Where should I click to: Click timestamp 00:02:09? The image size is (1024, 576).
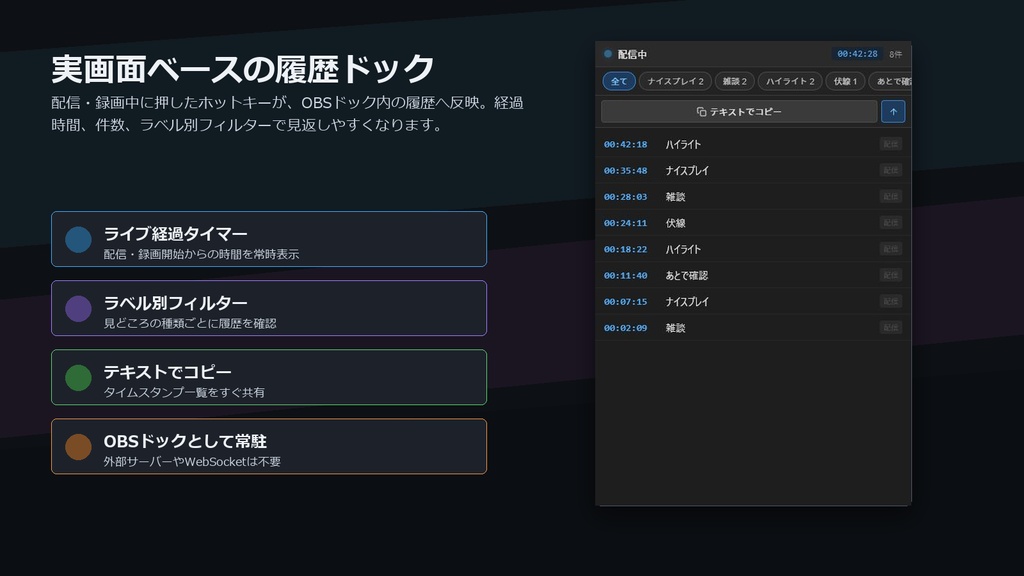[626, 328]
